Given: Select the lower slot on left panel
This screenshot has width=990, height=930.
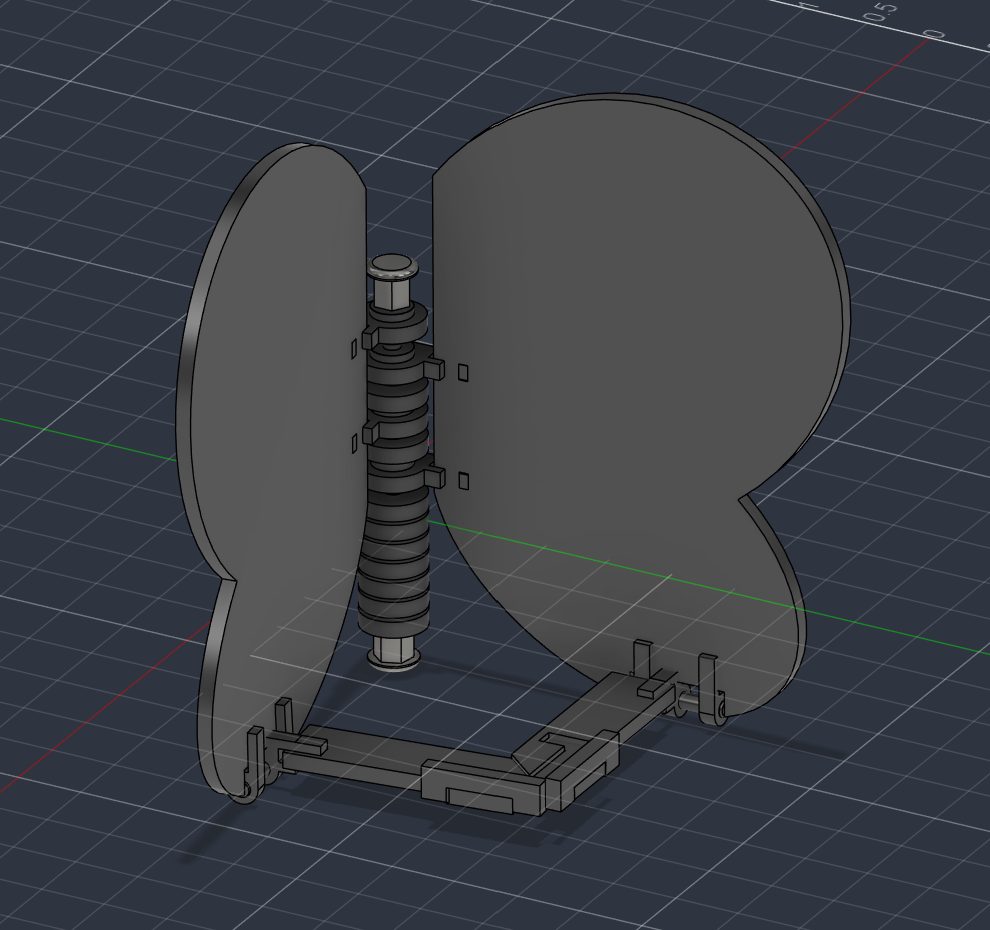Looking at the screenshot, I should point(354,446).
